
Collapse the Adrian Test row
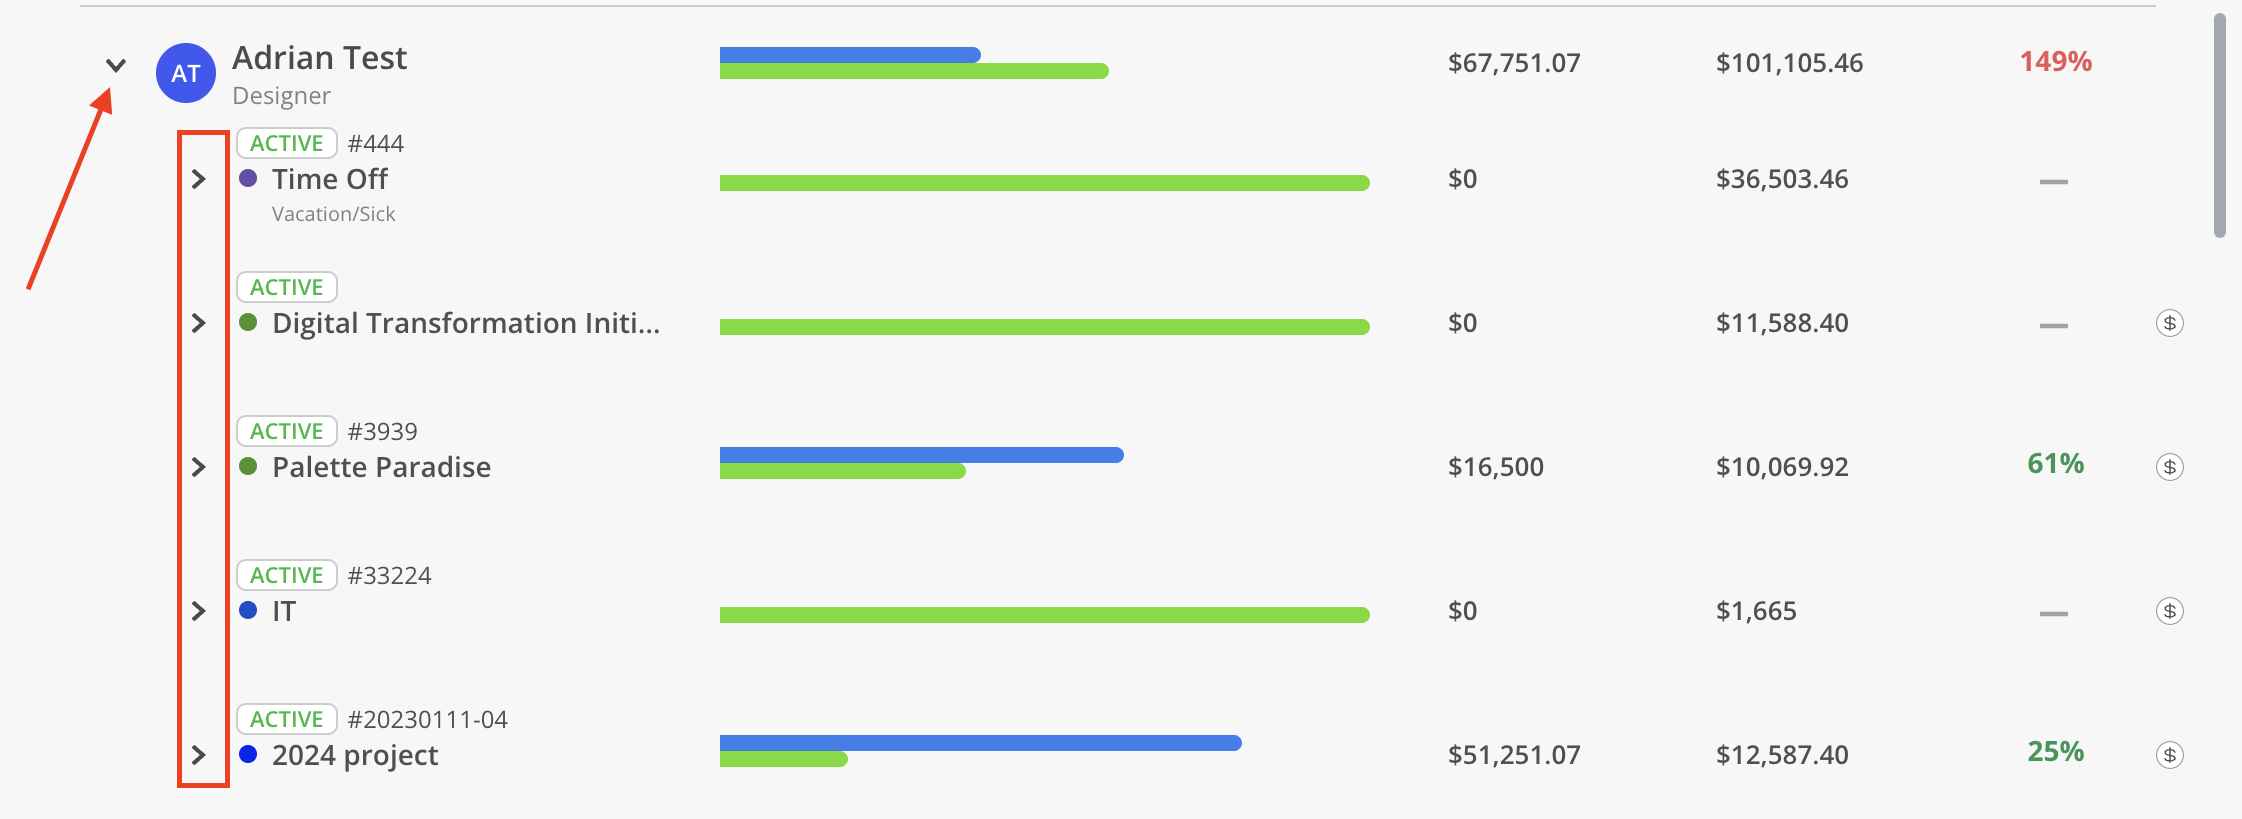[x=116, y=66]
